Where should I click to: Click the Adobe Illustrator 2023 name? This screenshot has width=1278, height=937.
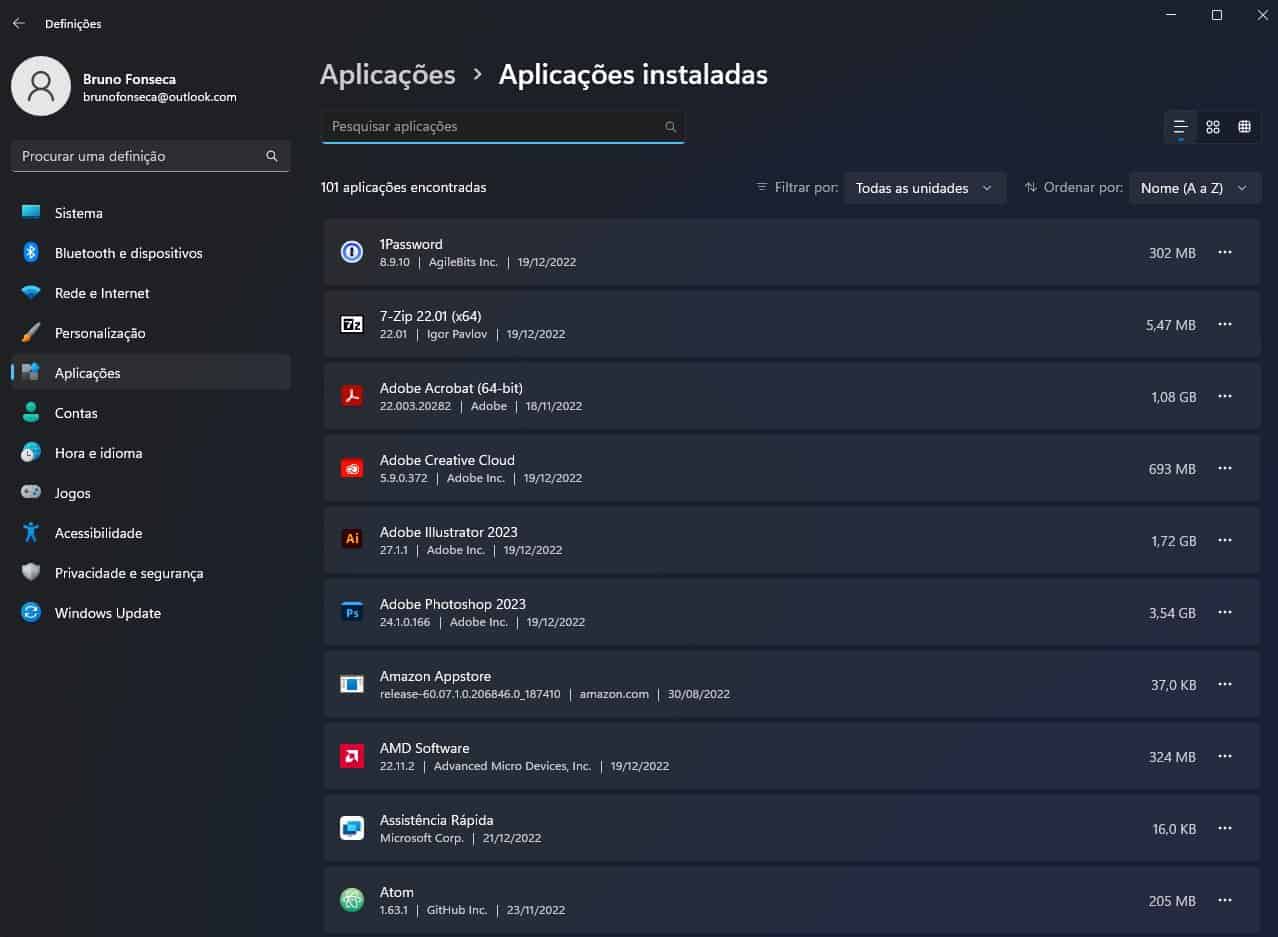(449, 532)
